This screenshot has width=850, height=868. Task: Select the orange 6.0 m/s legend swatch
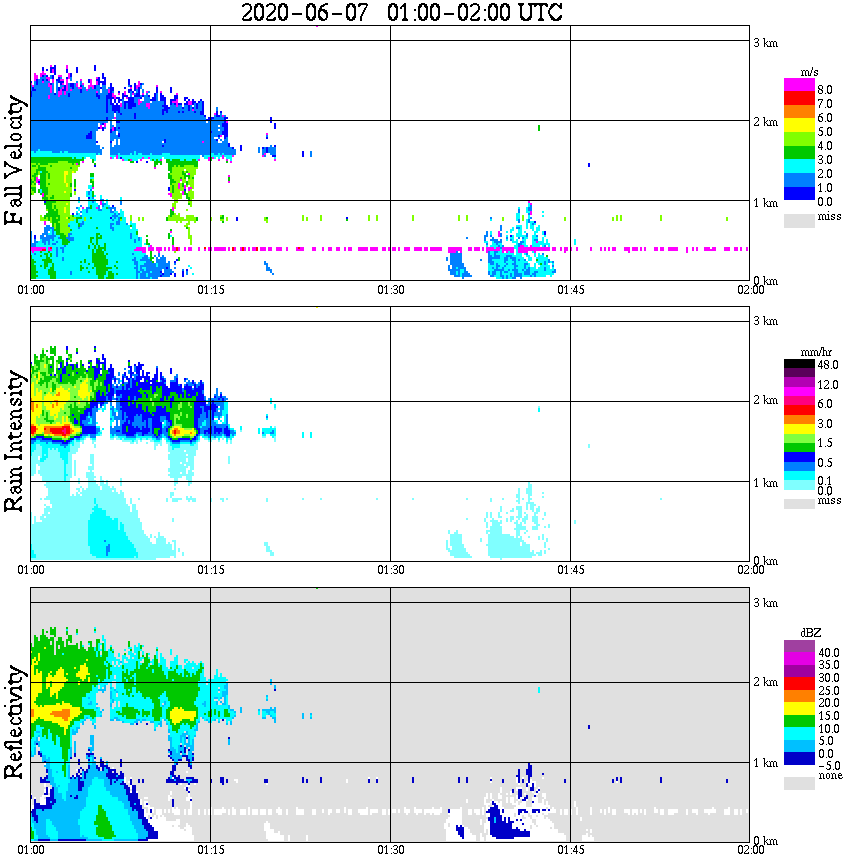[x=799, y=112]
